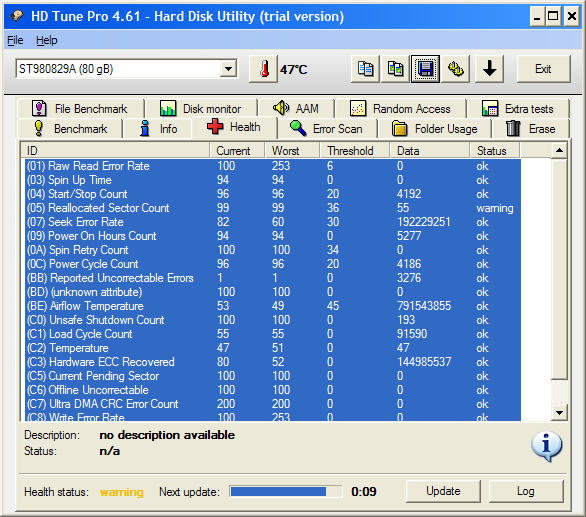Click the Current column header
Screen dimensions: 586x517
click(238, 151)
